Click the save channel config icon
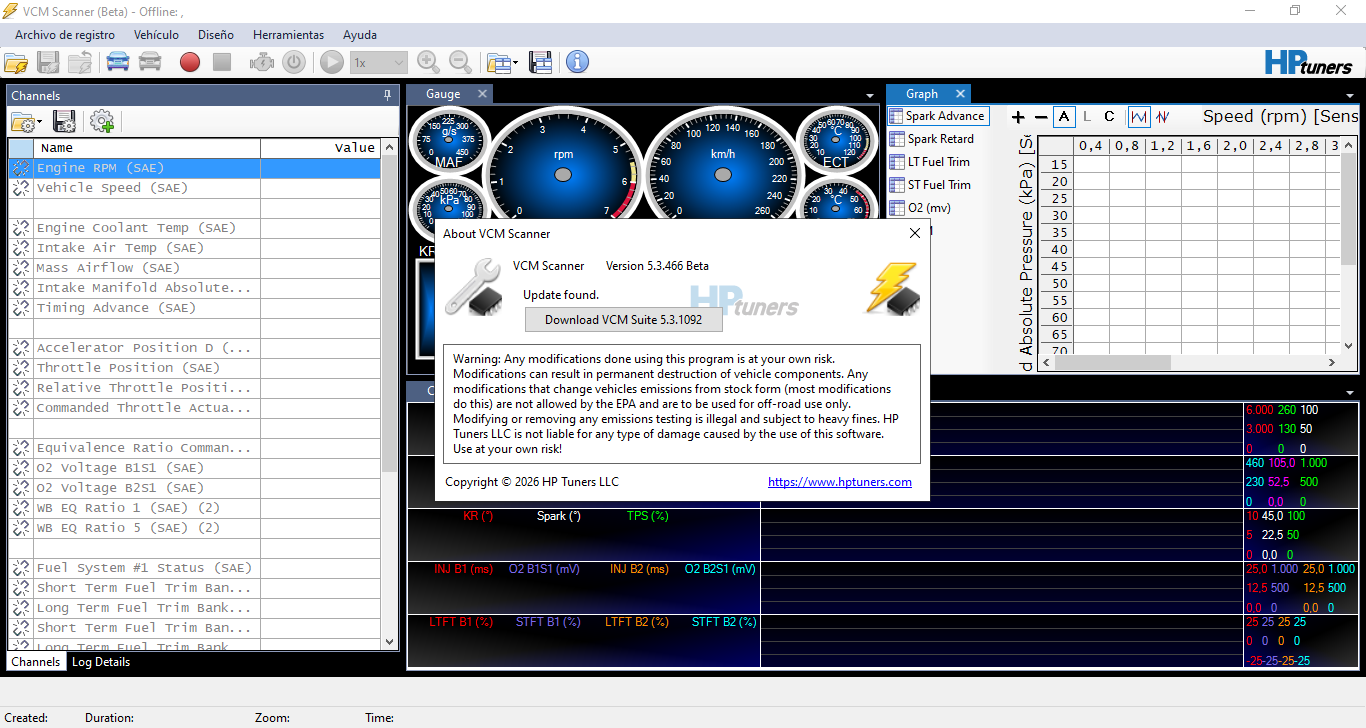Screen dimensions: 1366x728 pos(65,122)
